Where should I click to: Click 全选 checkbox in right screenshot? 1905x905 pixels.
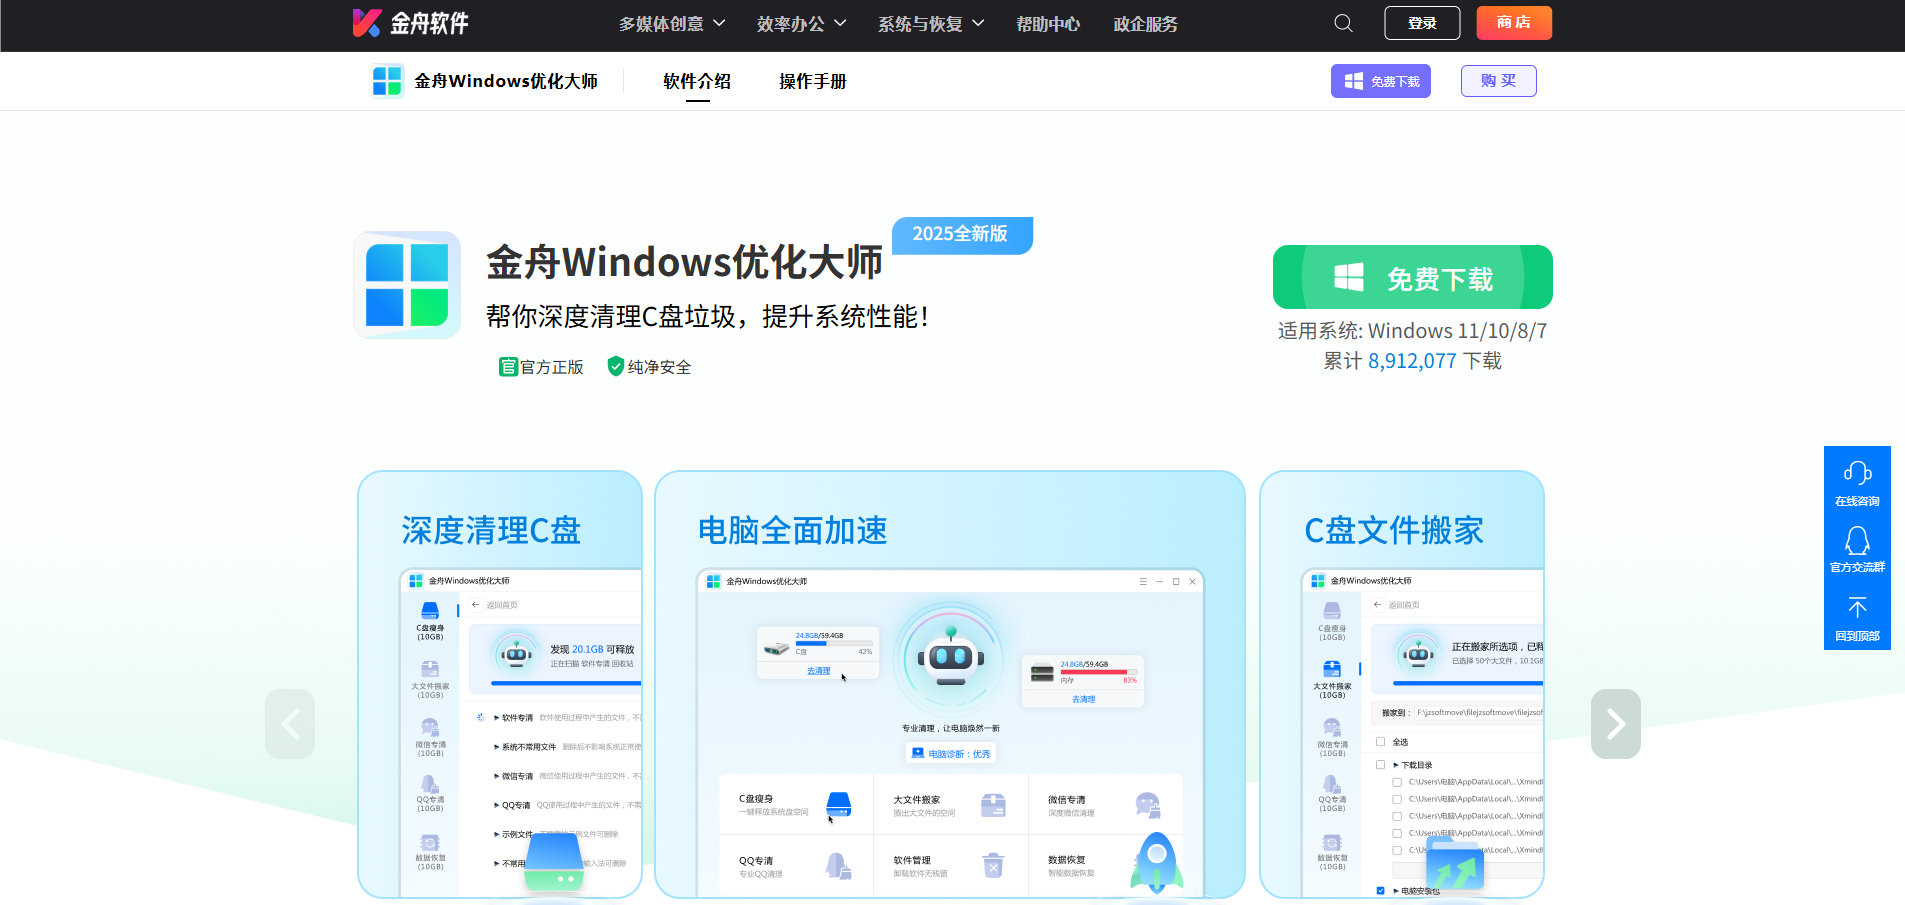1380,742
